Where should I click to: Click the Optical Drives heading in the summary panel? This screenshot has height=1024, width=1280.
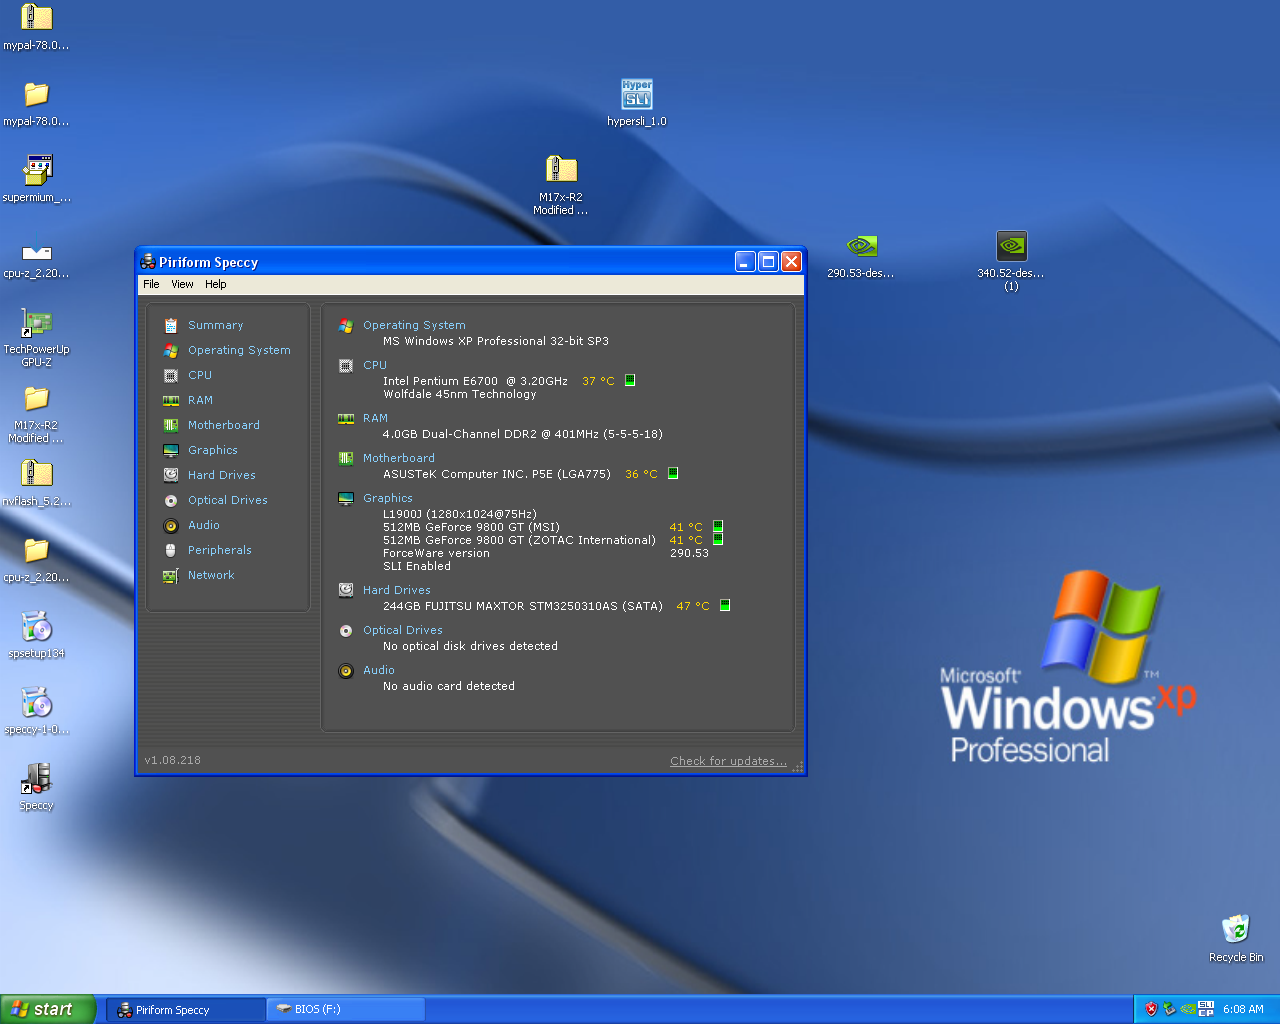point(403,630)
